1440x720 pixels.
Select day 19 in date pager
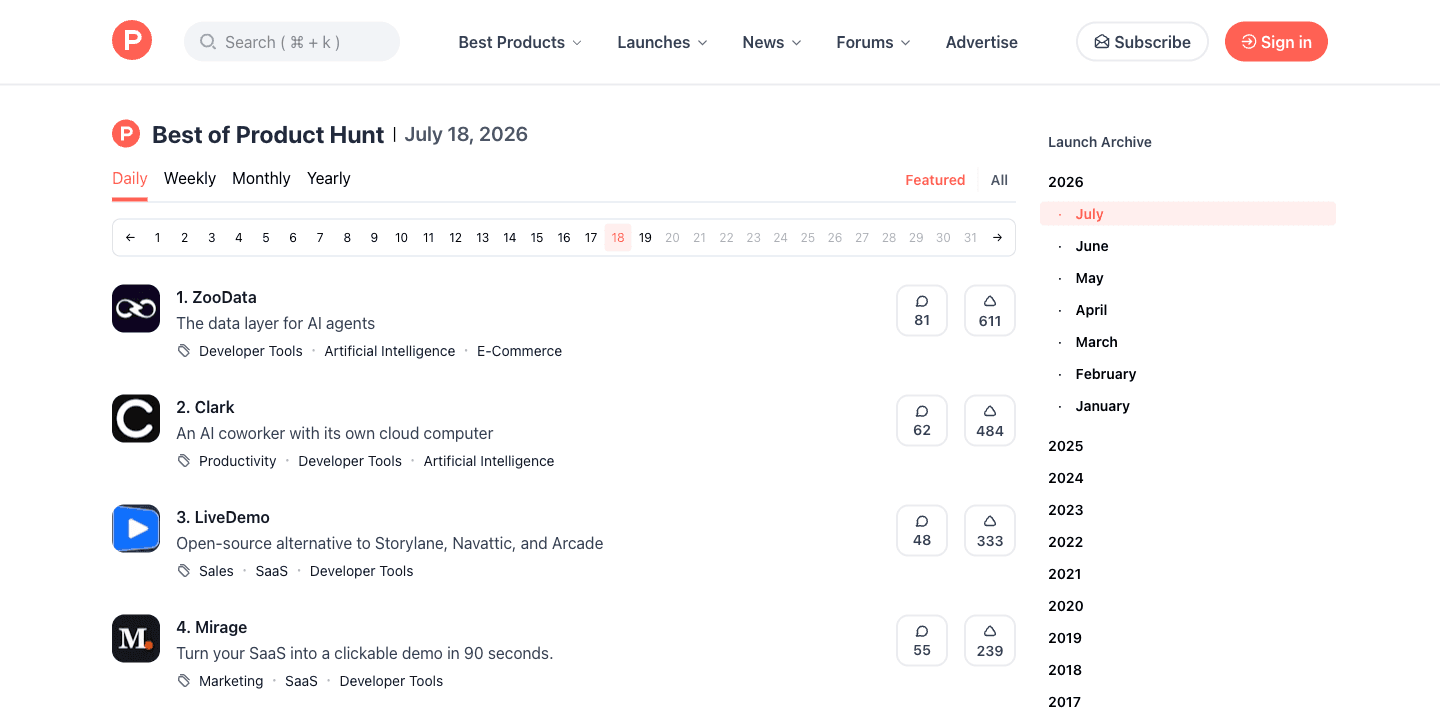point(645,237)
